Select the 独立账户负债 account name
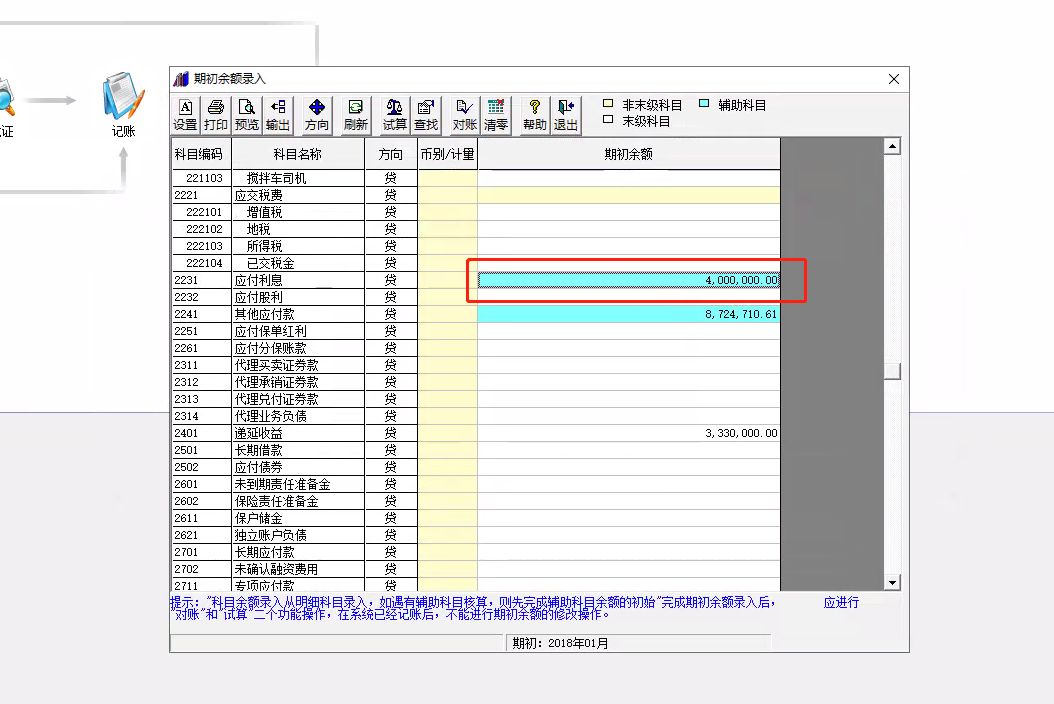 [270, 535]
